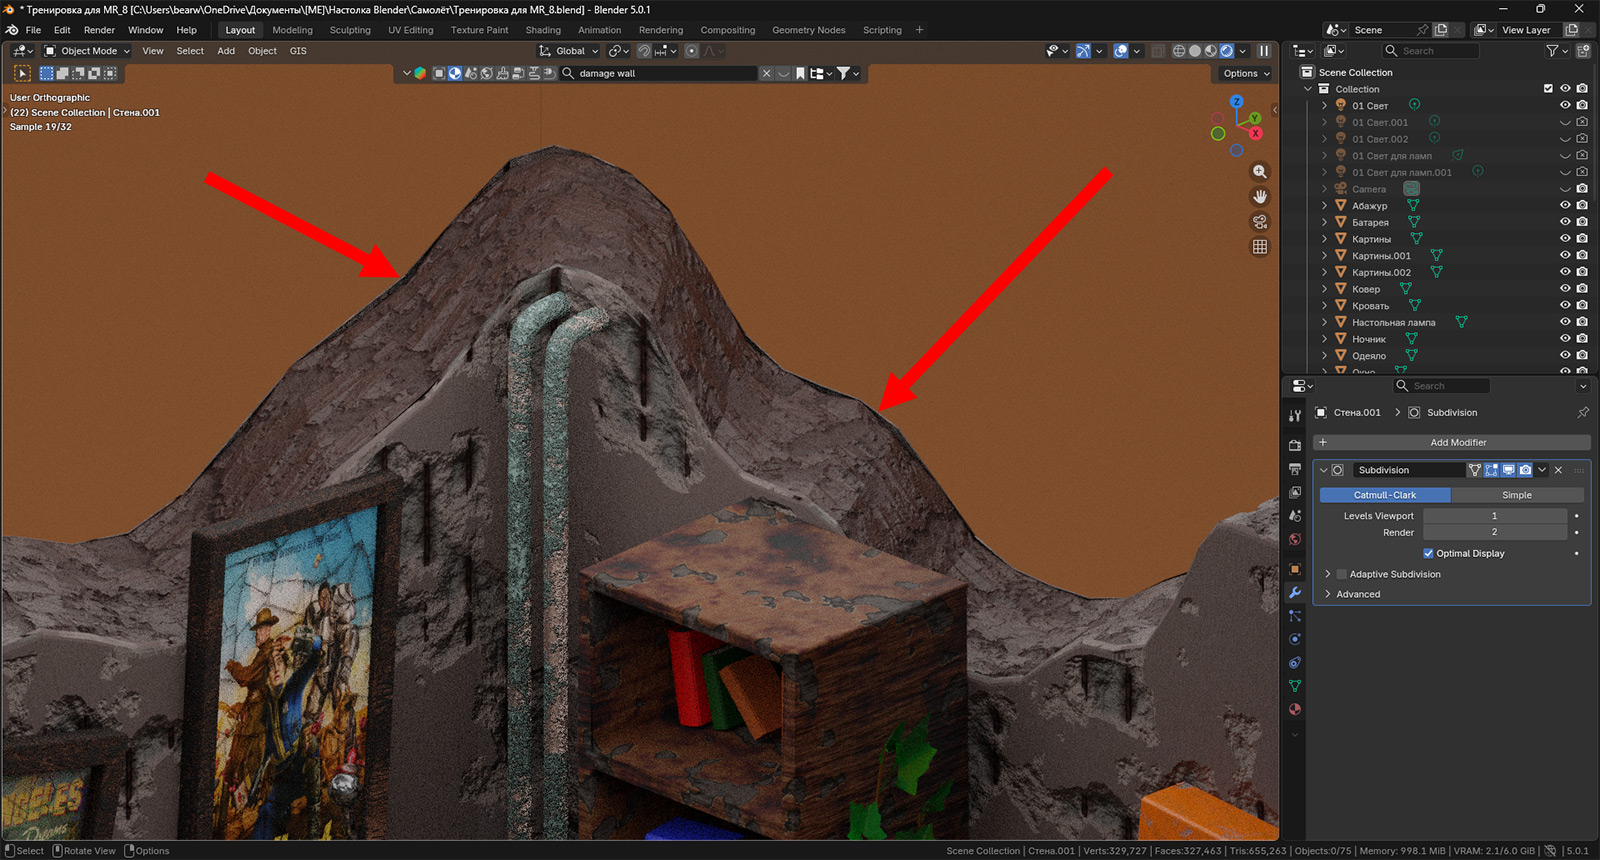Select Simple subdivision type

click(x=1516, y=495)
